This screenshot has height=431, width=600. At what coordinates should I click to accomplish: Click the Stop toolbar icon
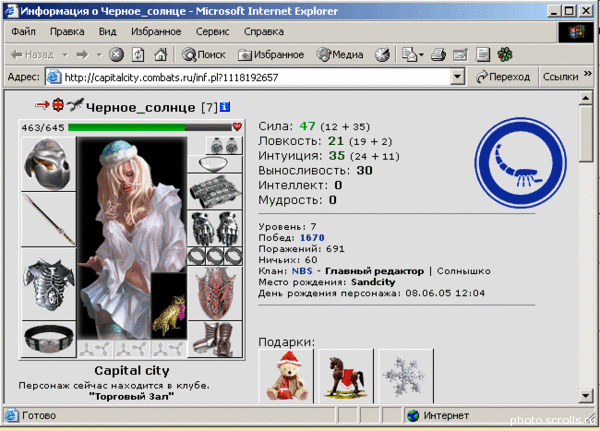click(x=116, y=55)
